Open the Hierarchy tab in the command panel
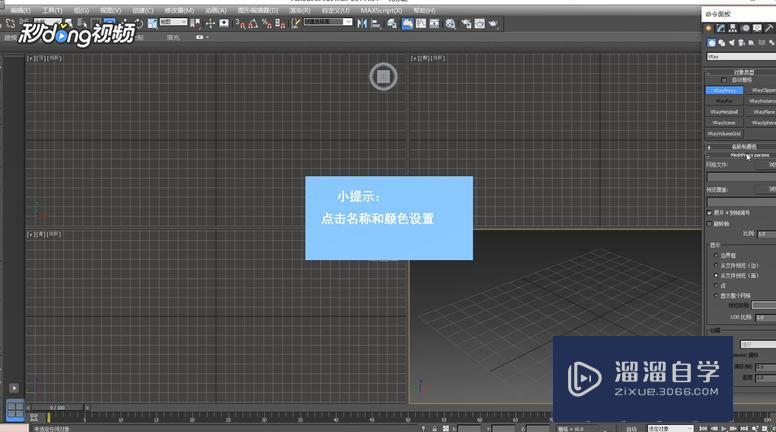This screenshot has width=776, height=432. pyautogui.click(x=733, y=29)
